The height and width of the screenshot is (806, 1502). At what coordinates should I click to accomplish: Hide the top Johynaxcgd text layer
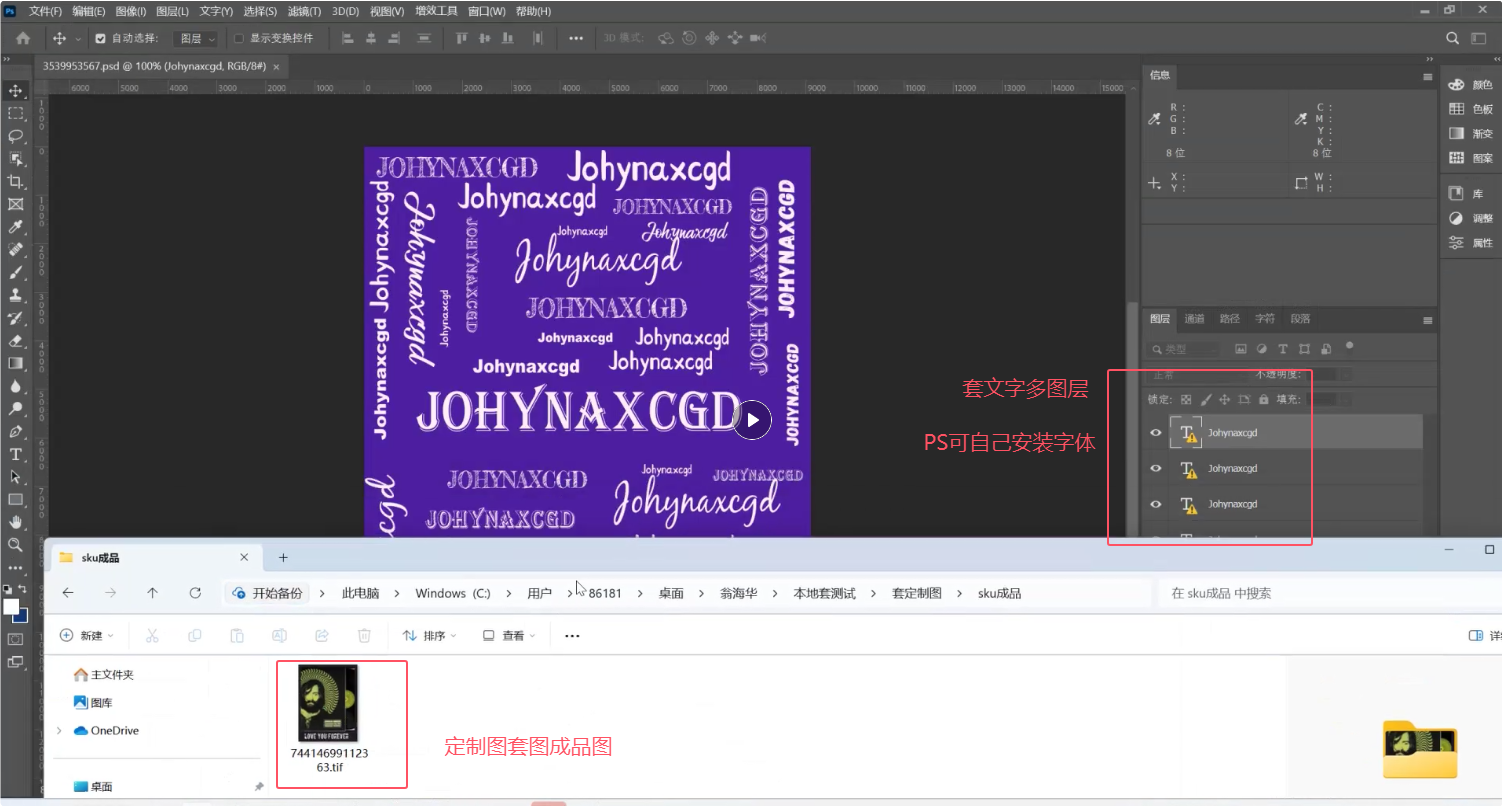click(x=1155, y=432)
